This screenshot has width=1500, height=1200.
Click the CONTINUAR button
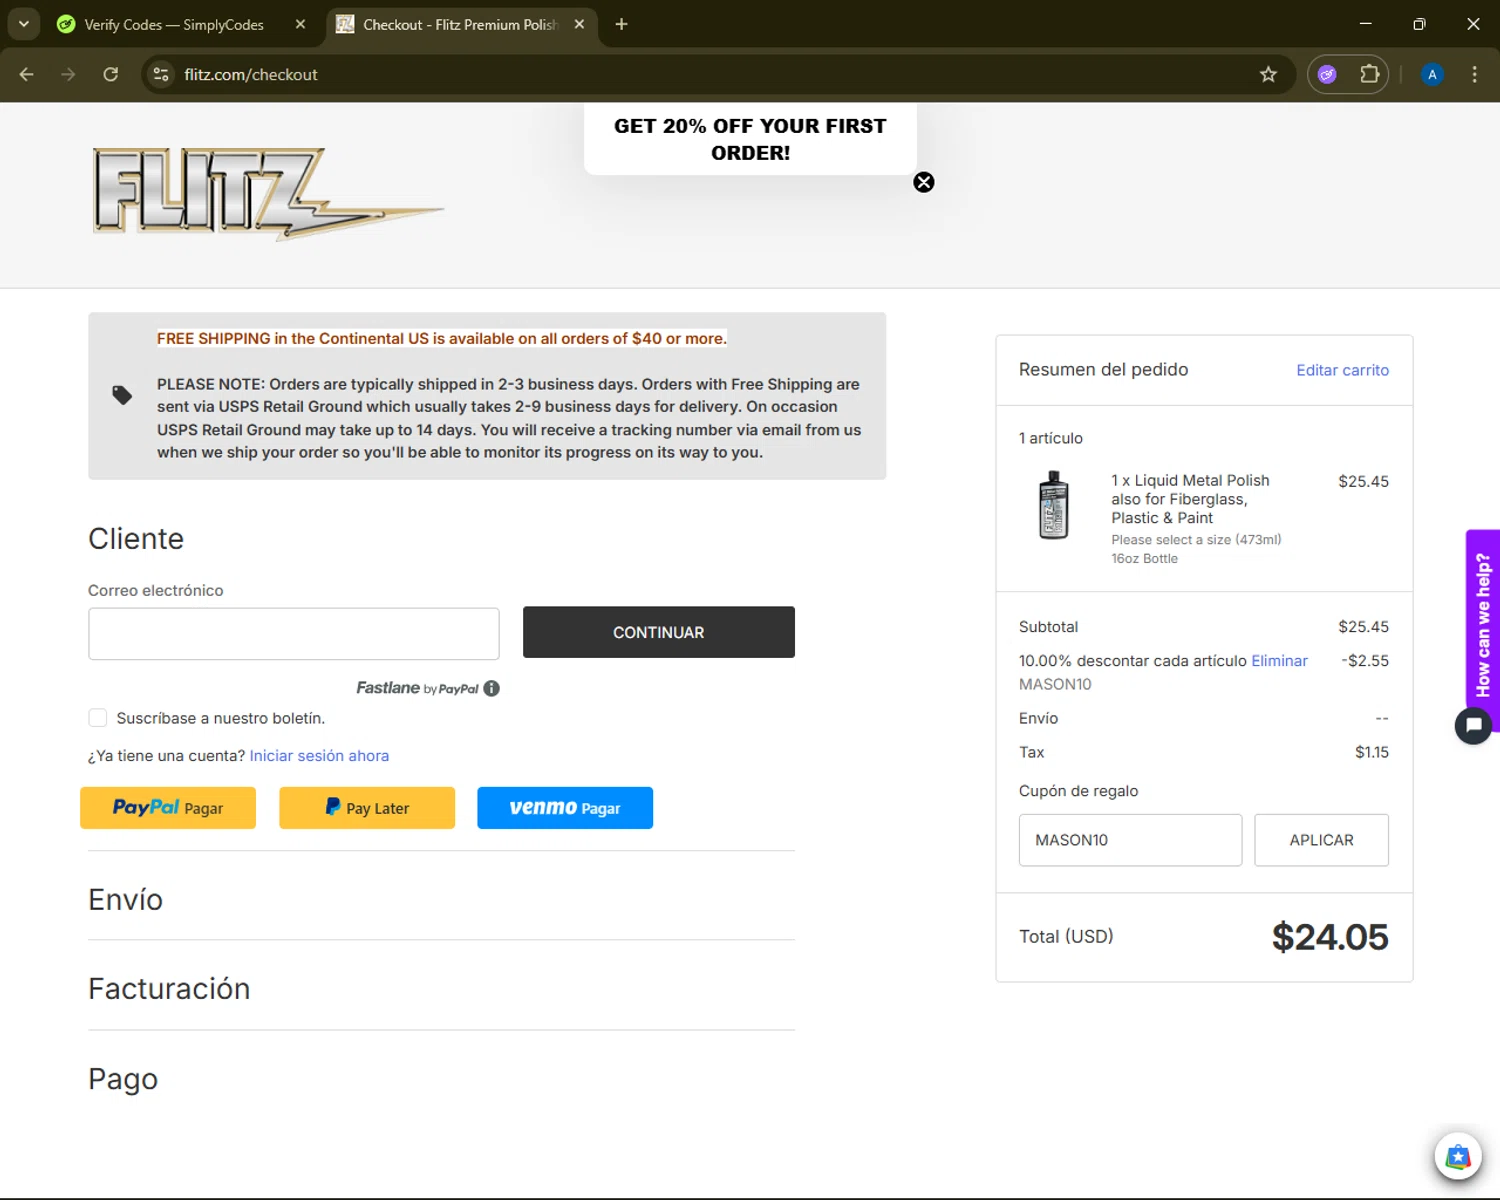(659, 632)
